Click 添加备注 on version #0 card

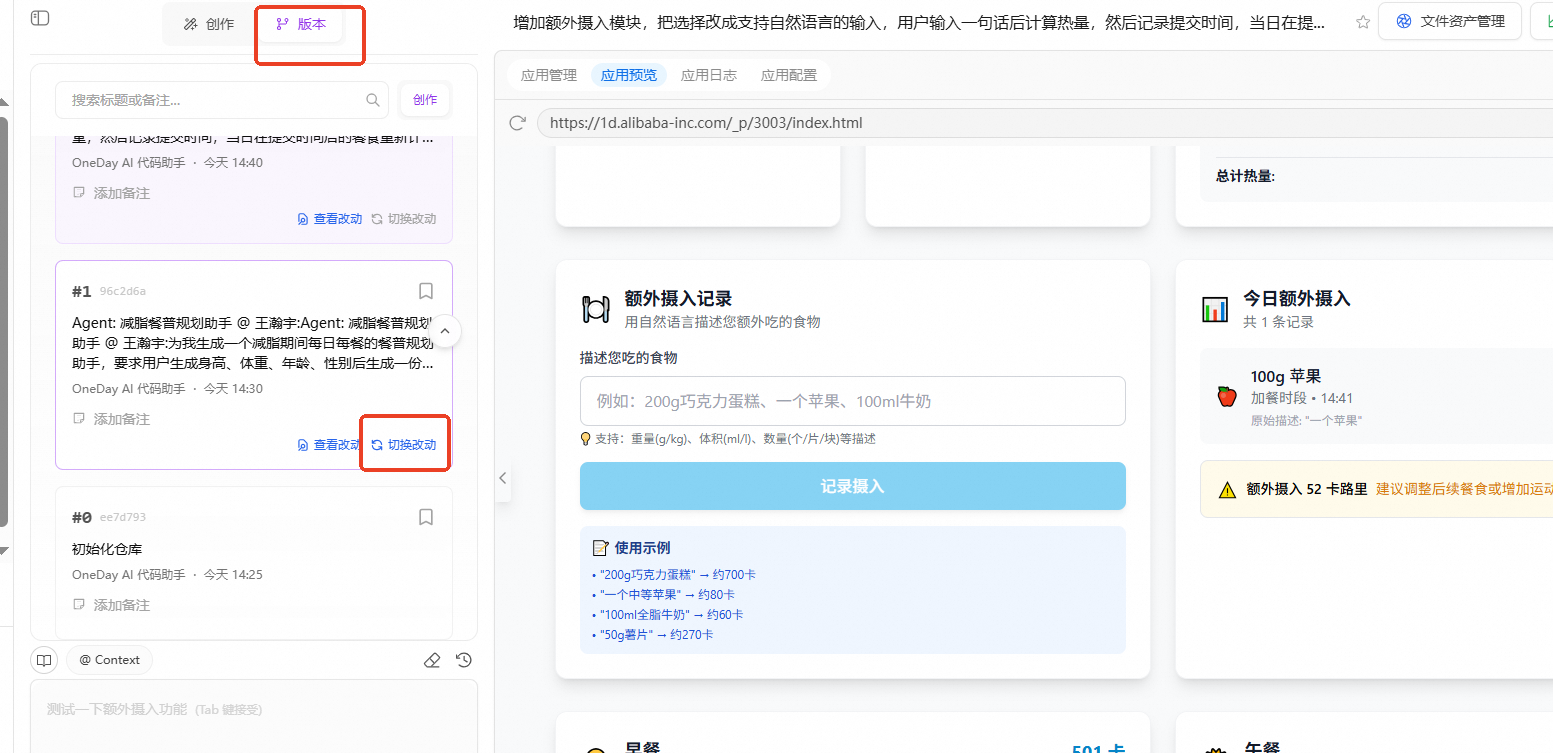(x=112, y=605)
